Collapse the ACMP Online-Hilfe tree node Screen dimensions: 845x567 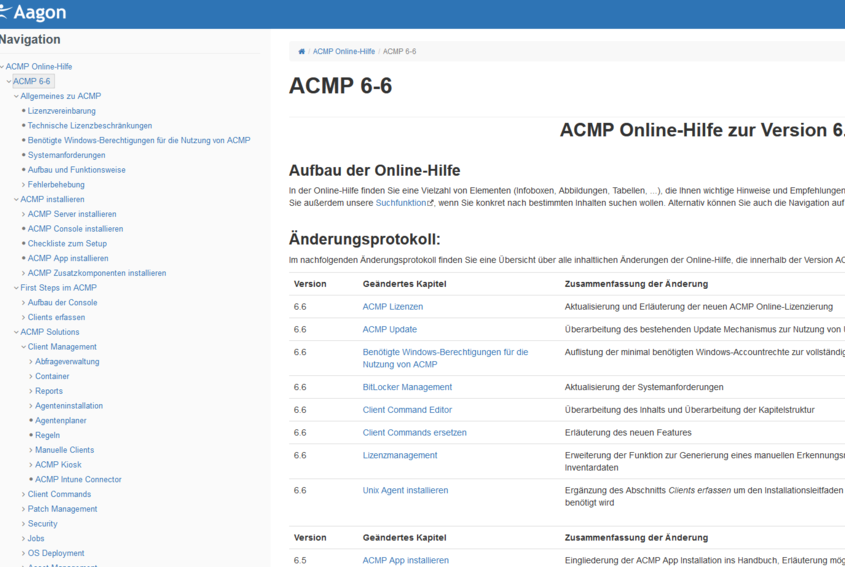[2, 67]
